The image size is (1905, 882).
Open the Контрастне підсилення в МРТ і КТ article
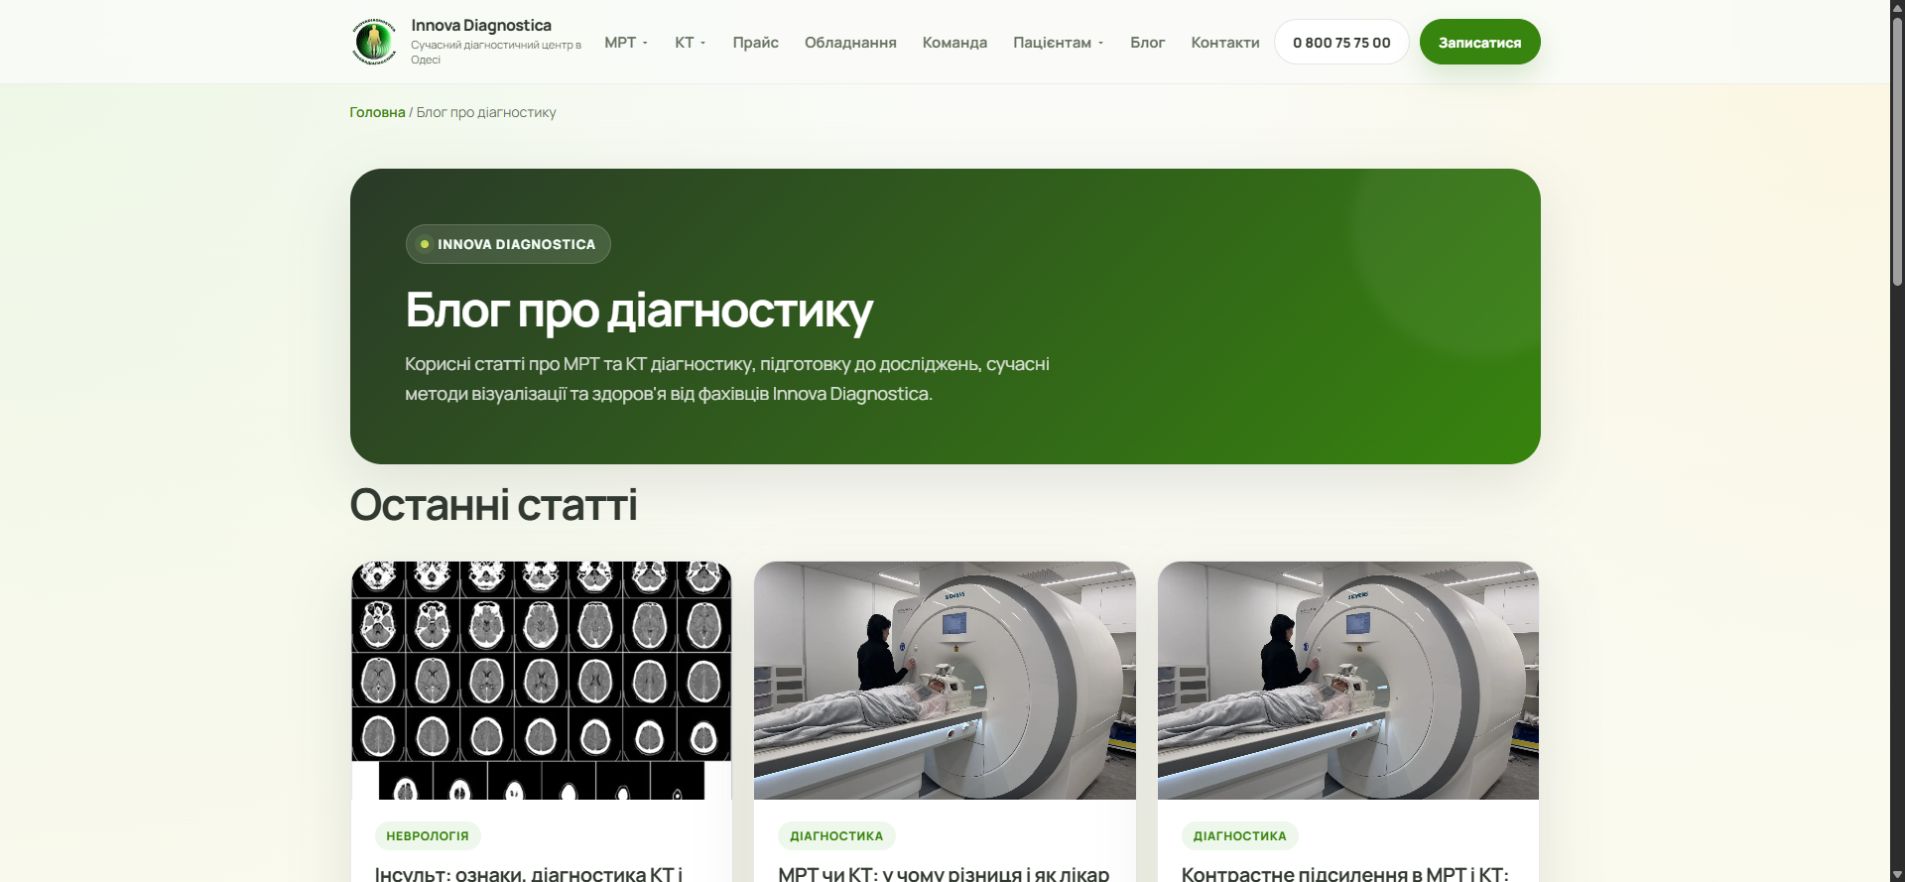1345,873
